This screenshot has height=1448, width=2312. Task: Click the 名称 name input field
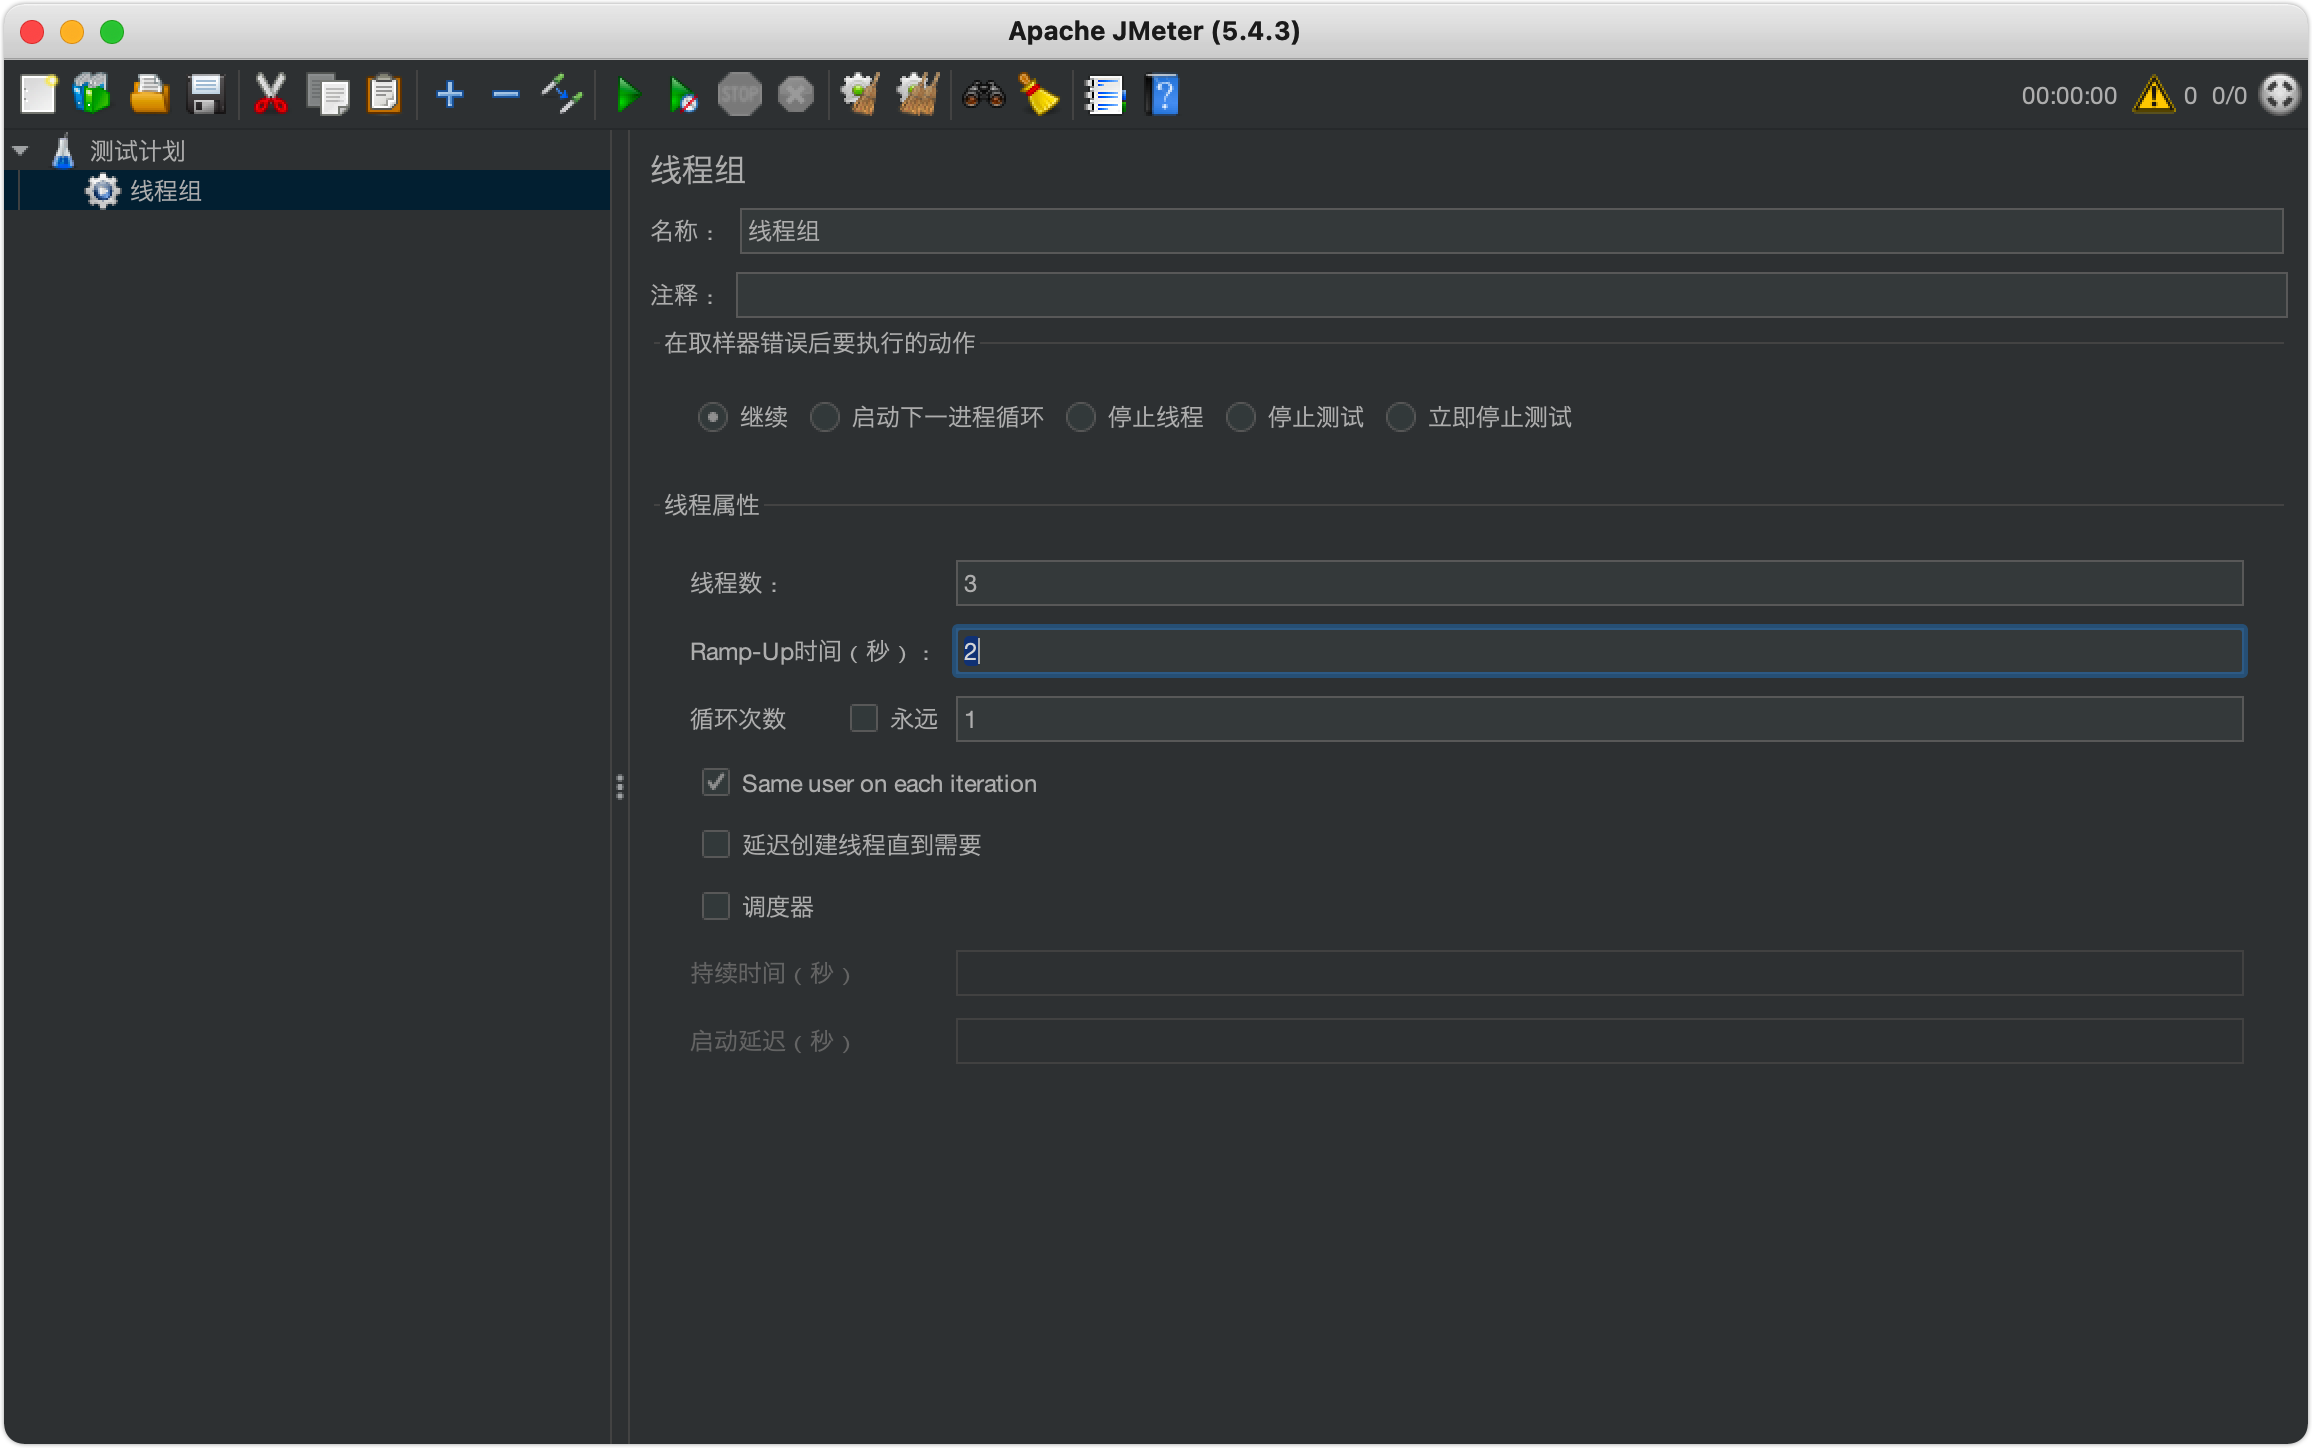point(1511,231)
